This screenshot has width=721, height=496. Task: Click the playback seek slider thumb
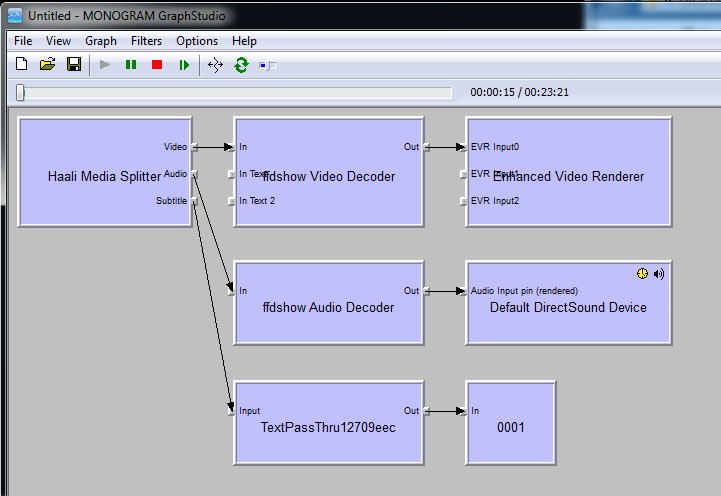[20, 93]
